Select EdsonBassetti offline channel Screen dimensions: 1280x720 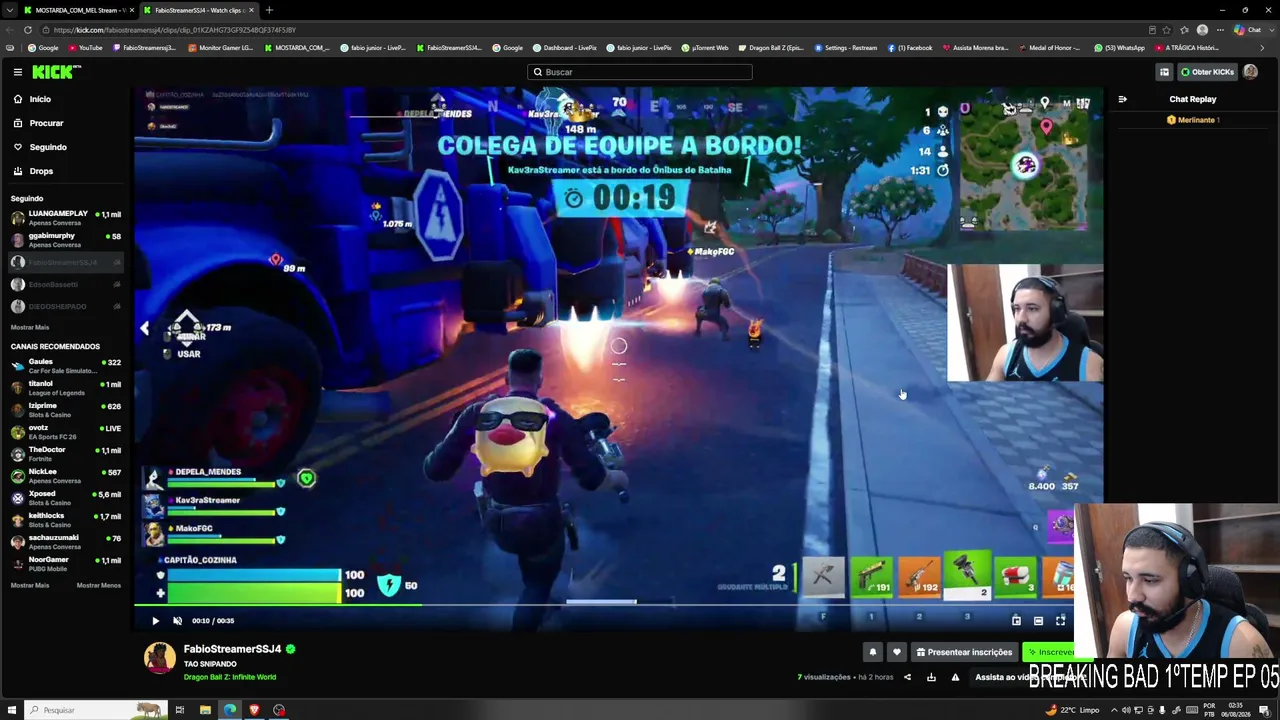tap(66, 284)
